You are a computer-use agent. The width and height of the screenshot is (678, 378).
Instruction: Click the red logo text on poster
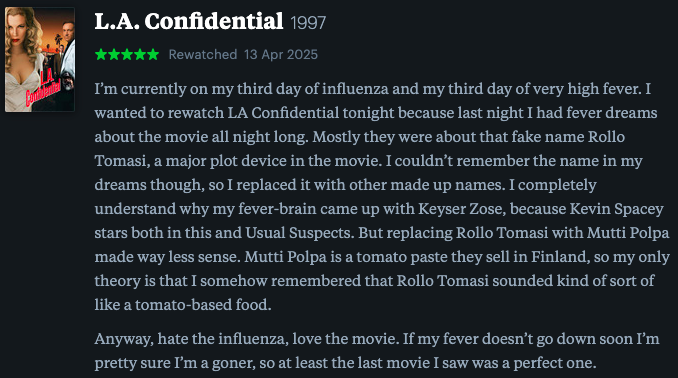pyautogui.click(x=44, y=88)
